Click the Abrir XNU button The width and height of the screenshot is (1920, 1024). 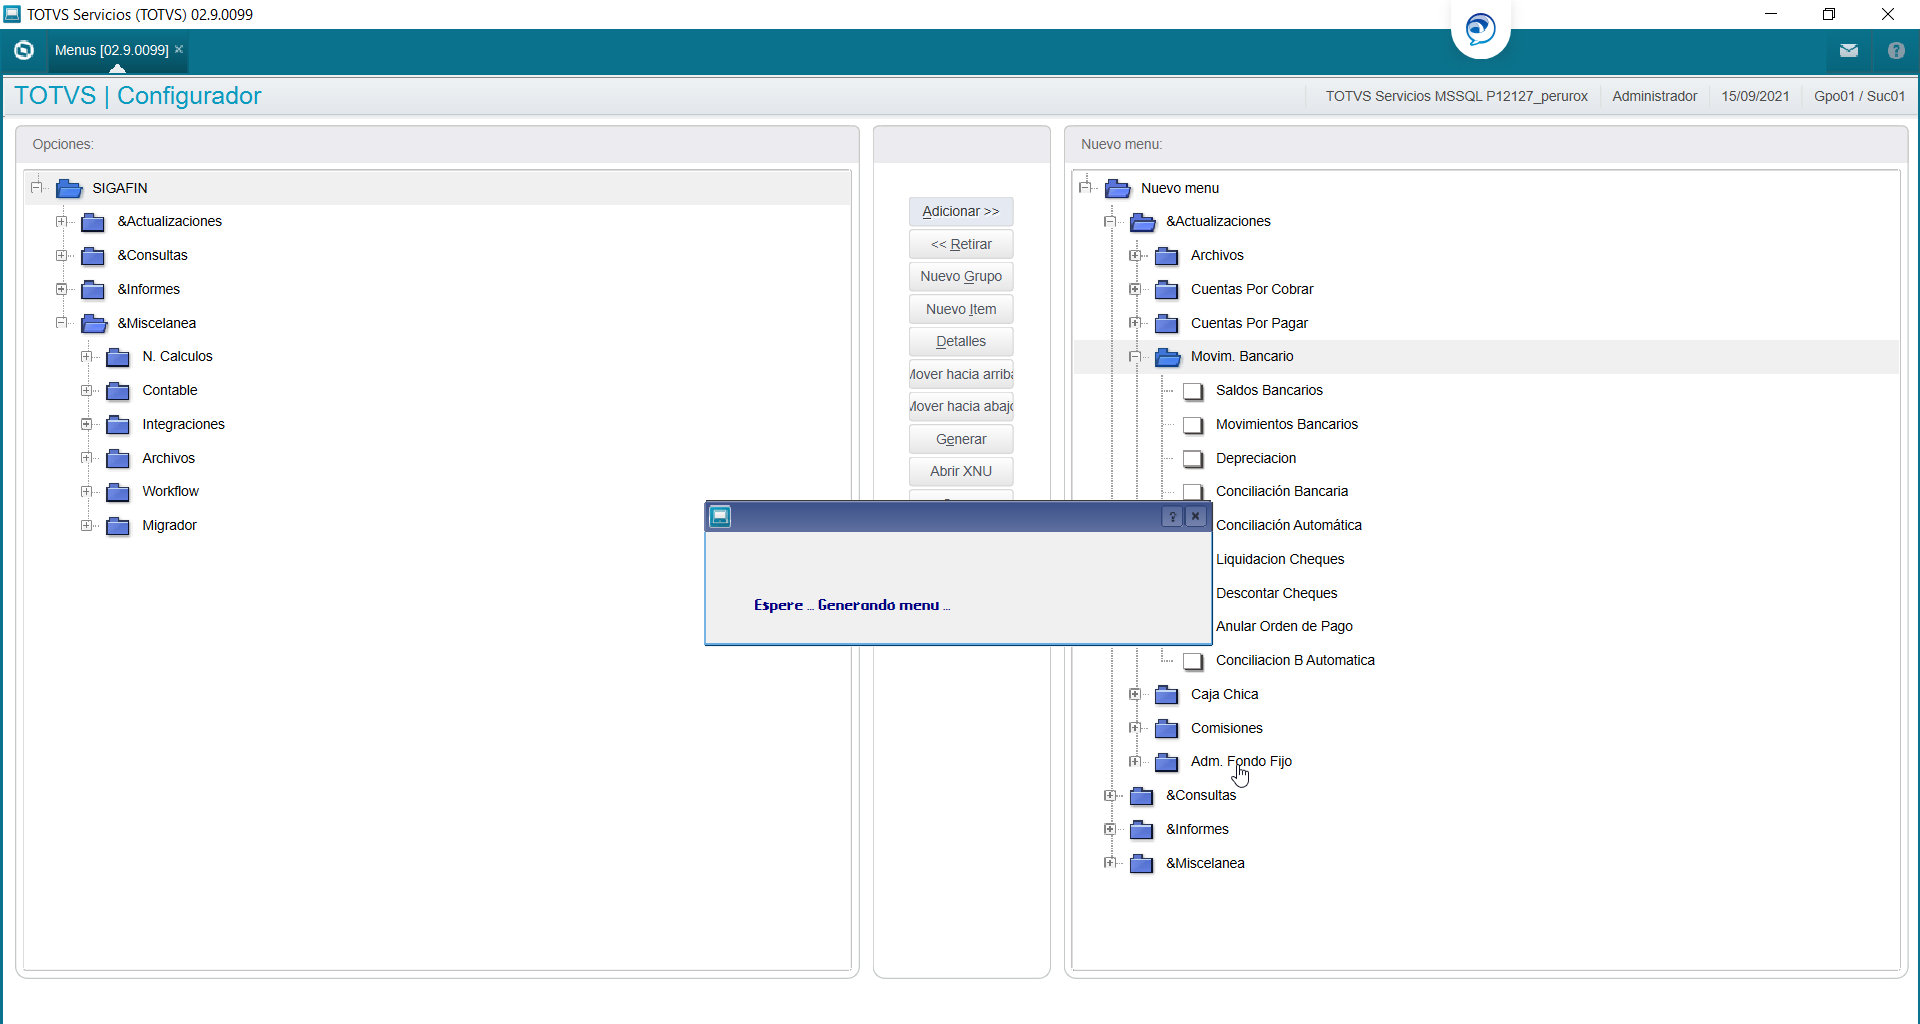click(961, 471)
